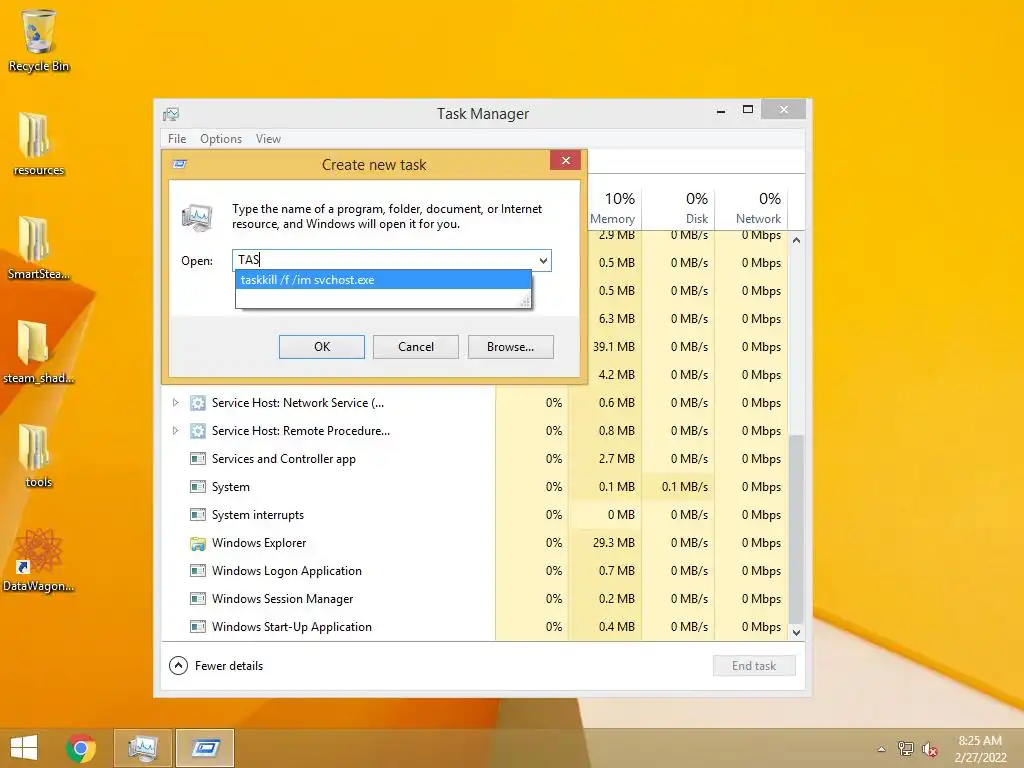Viewport: 1024px width, 768px height.
Task: Select the System interrupts process name
Action: click(x=257, y=515)
